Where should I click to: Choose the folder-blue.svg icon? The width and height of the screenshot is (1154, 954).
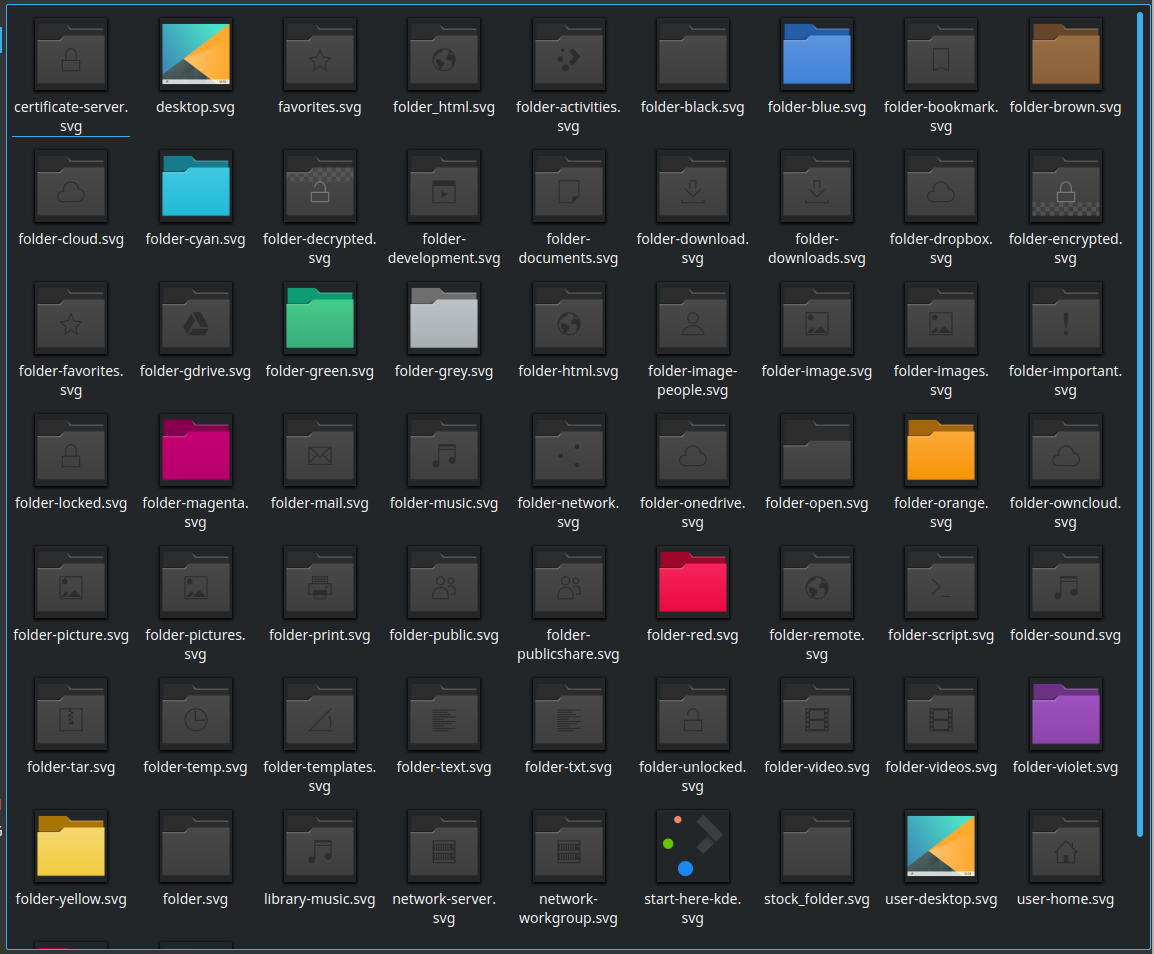click(x=817, y=54)
